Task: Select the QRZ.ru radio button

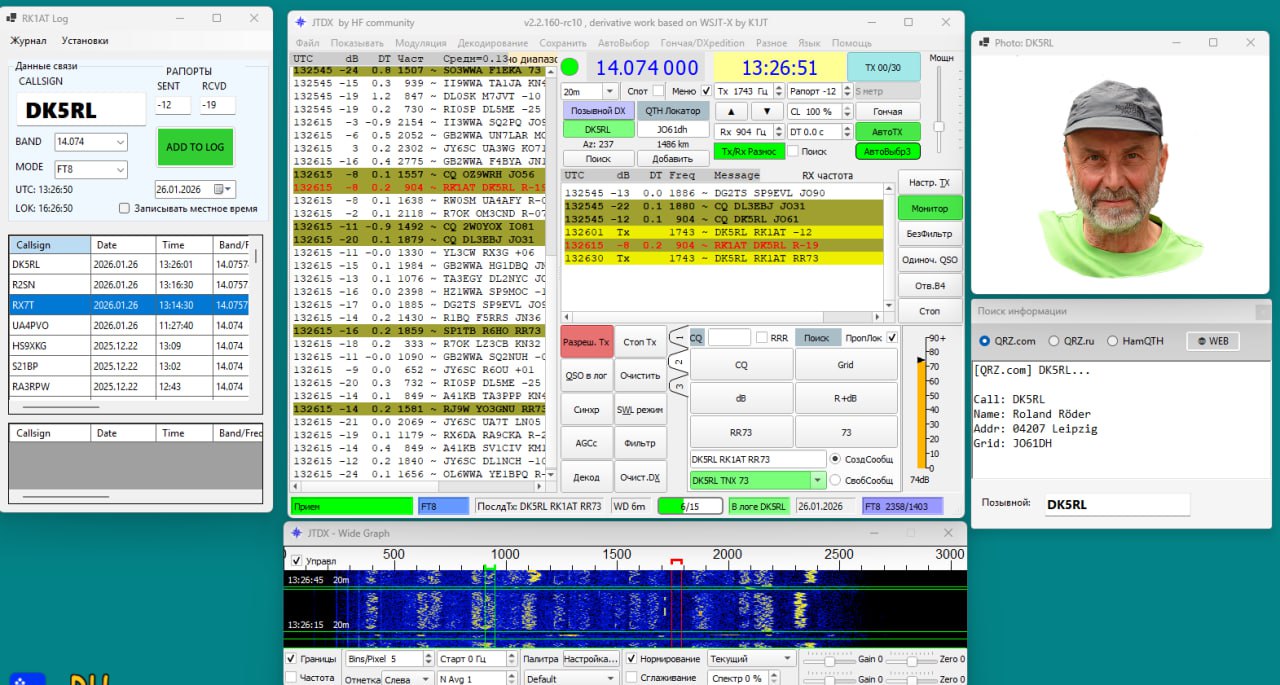Action: click(x=1056, y=341)
